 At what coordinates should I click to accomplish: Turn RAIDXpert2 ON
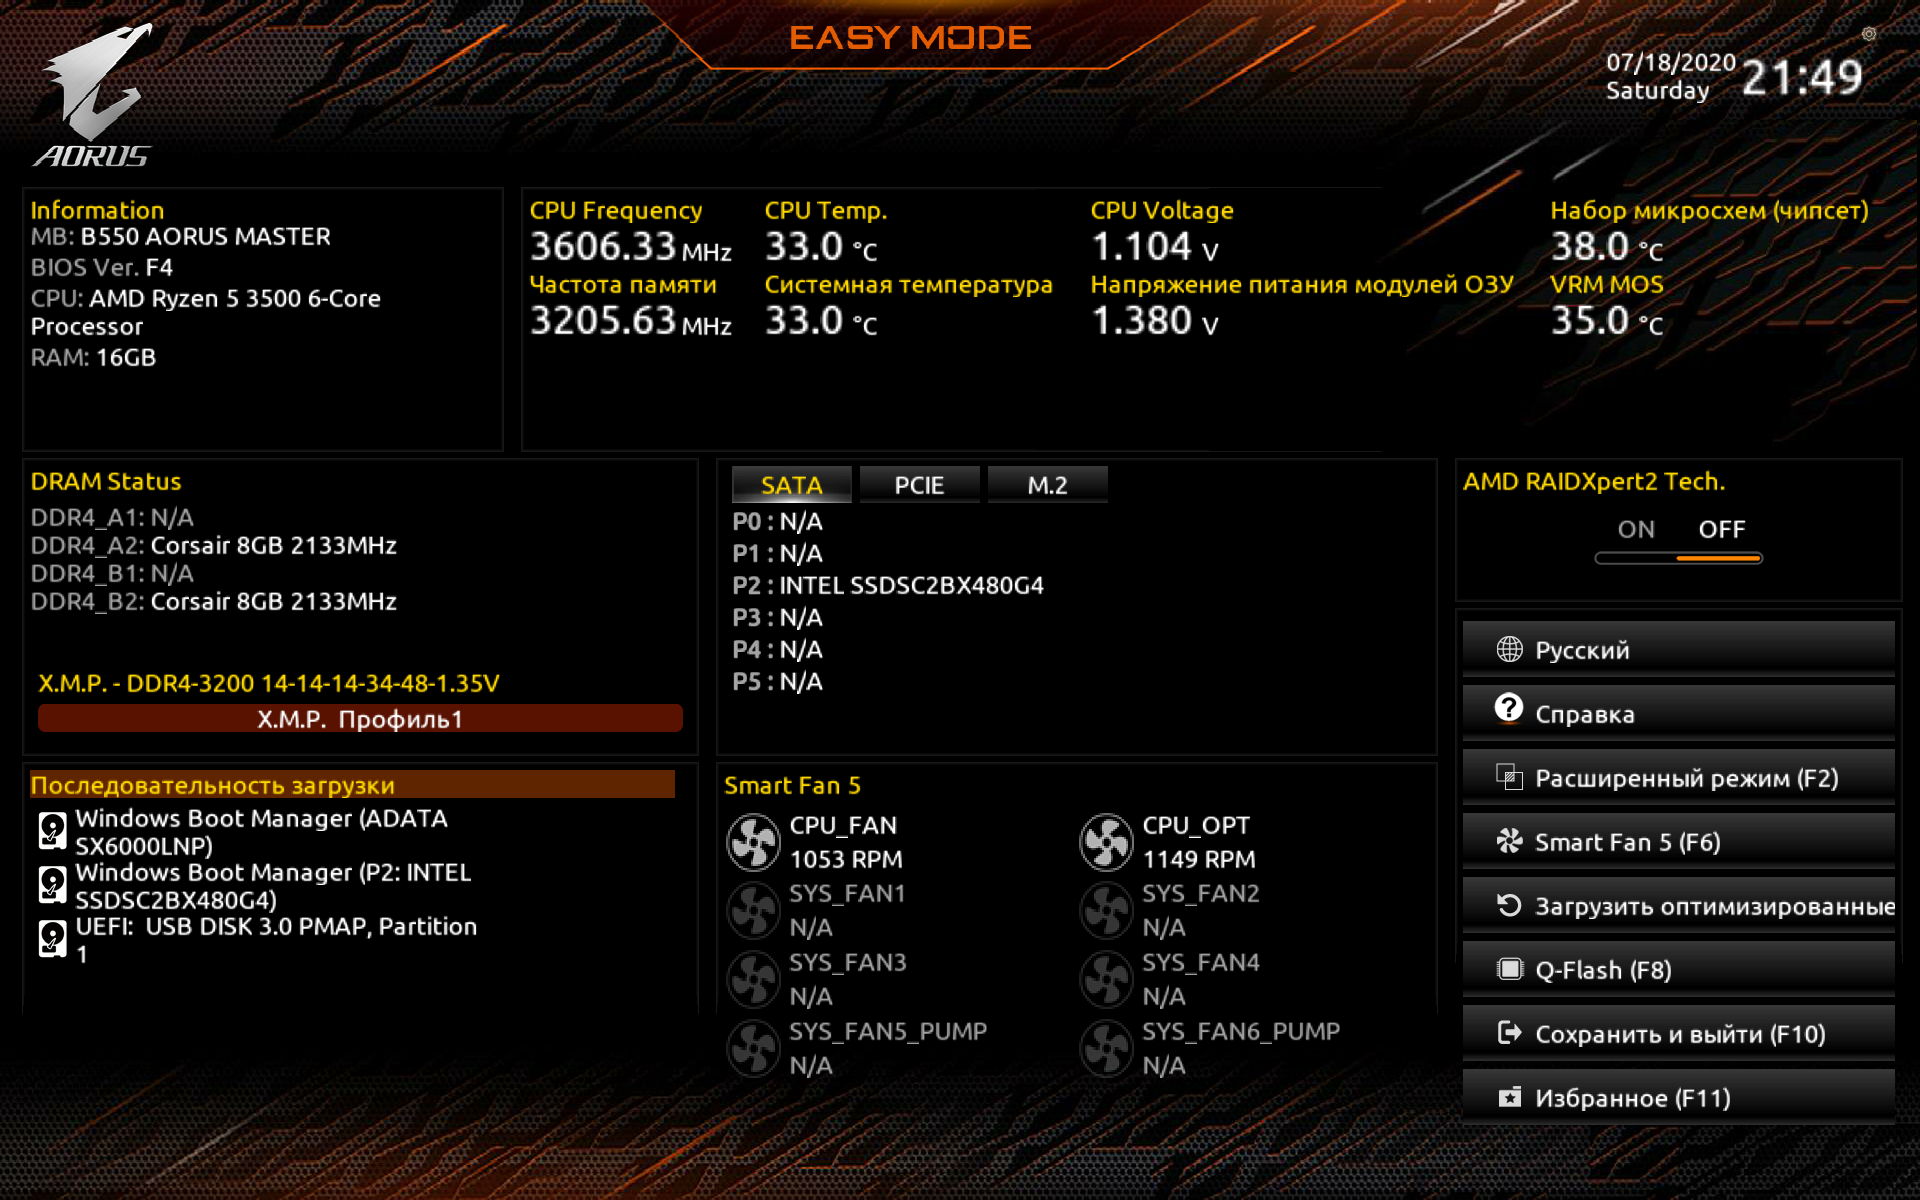point(1636,529)
